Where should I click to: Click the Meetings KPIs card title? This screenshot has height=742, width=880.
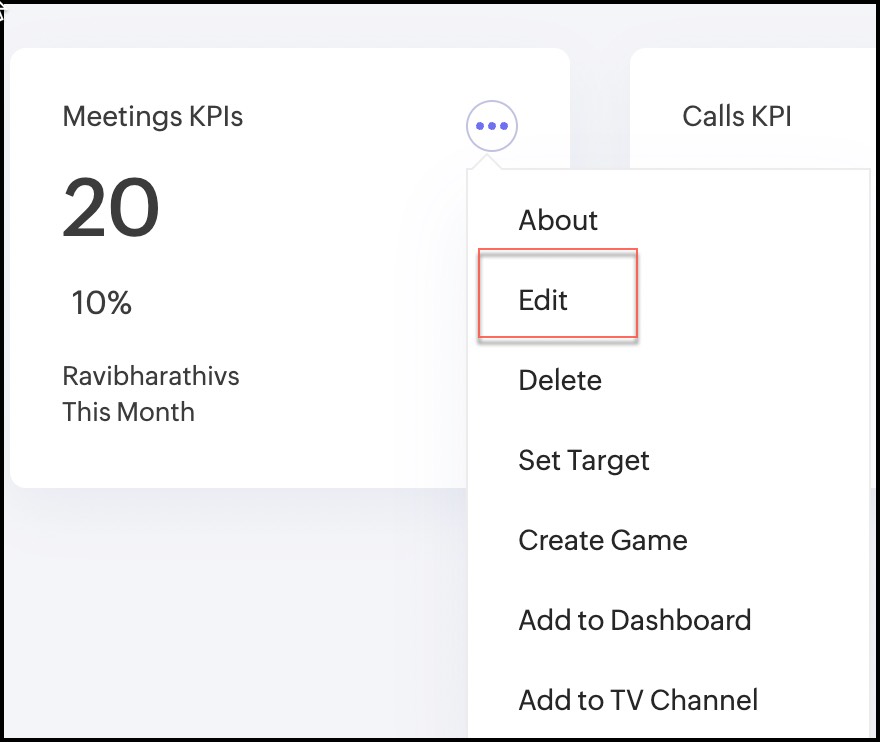(x=152, y=116)
